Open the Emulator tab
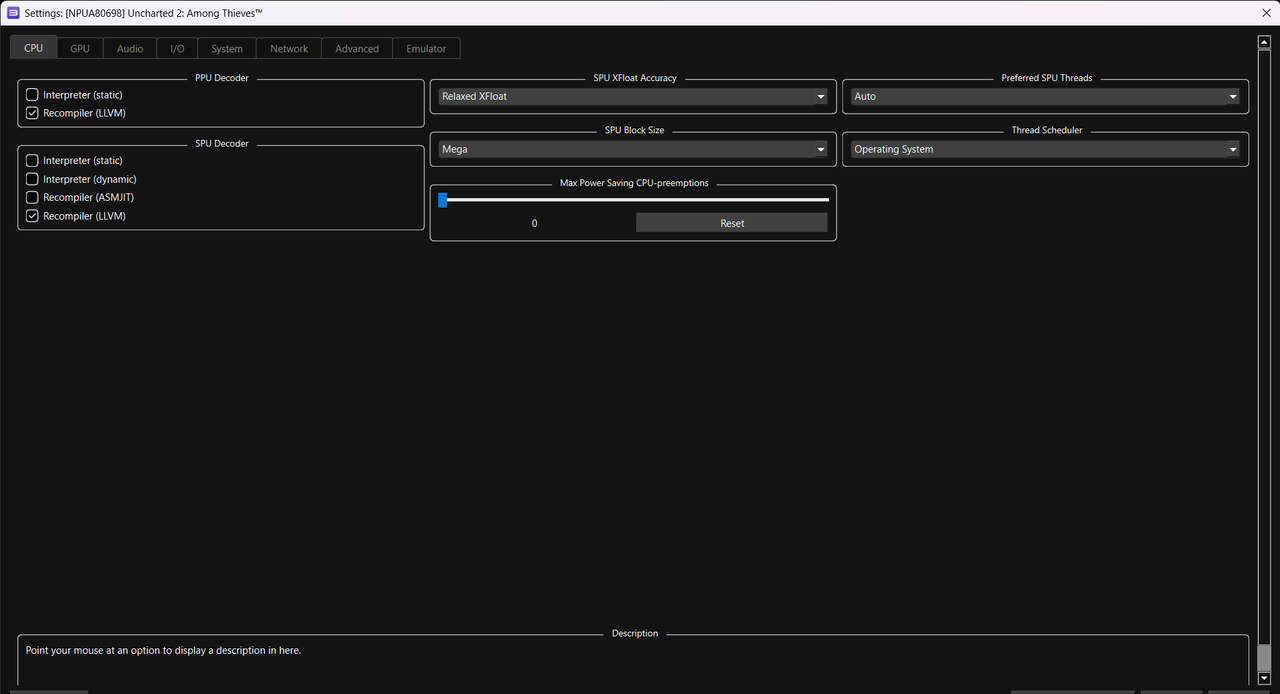 point(426,48)
